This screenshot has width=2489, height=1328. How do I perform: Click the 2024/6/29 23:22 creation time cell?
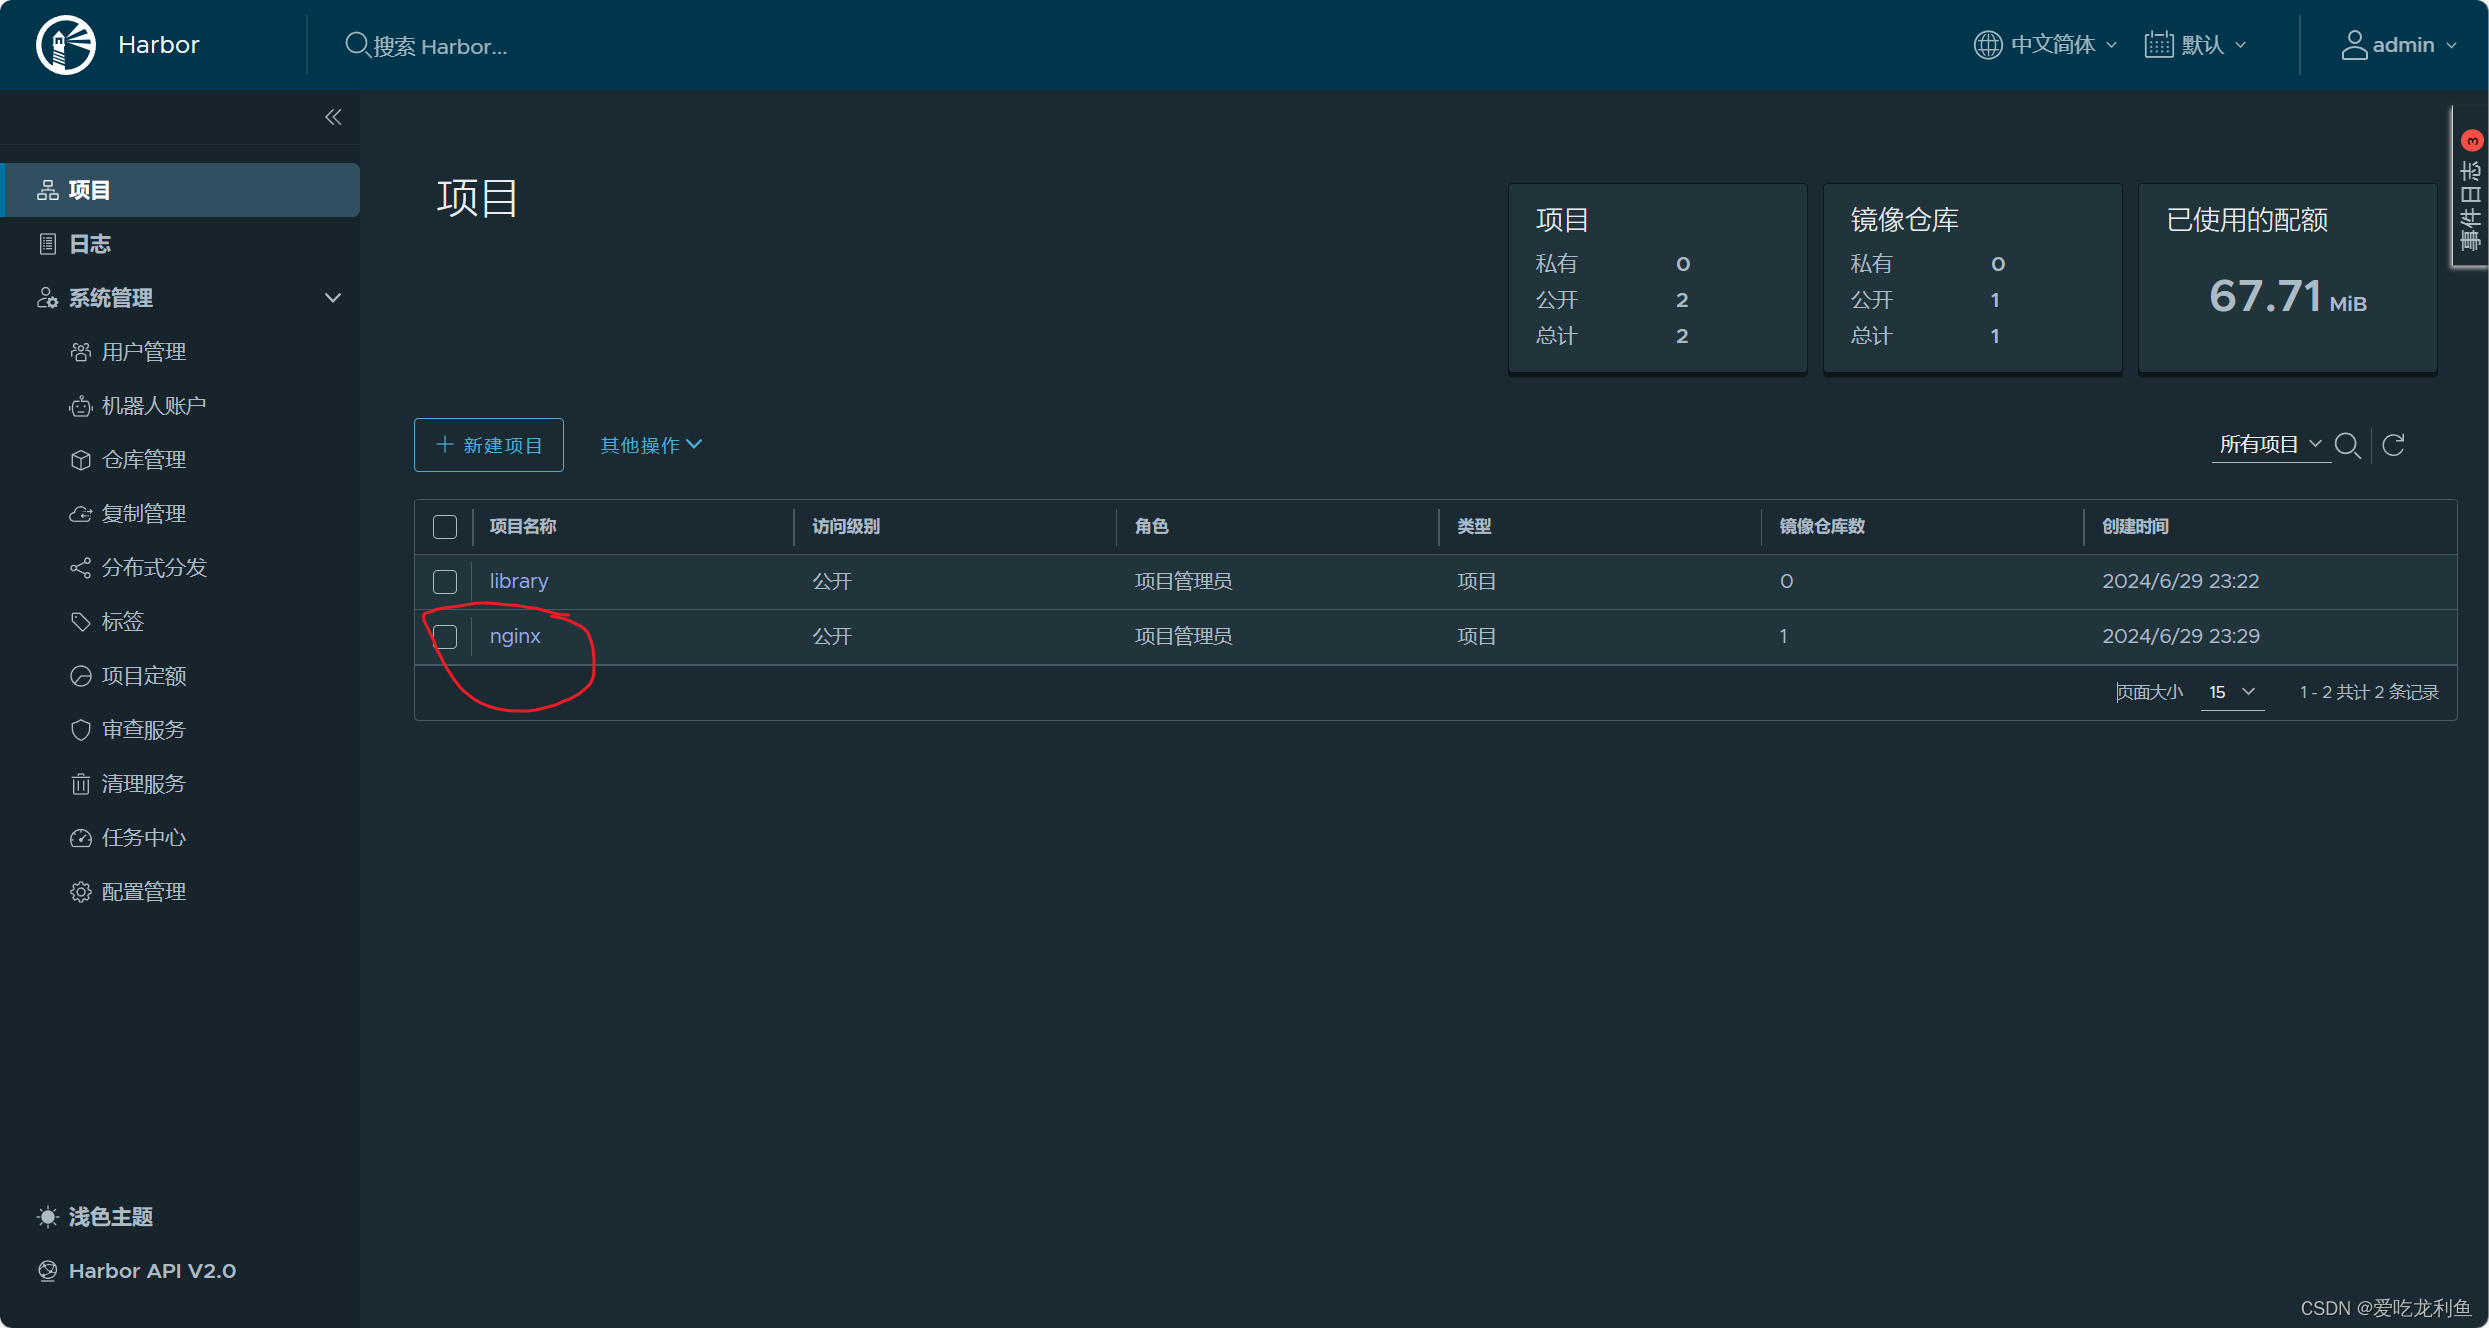[2180, 581]
